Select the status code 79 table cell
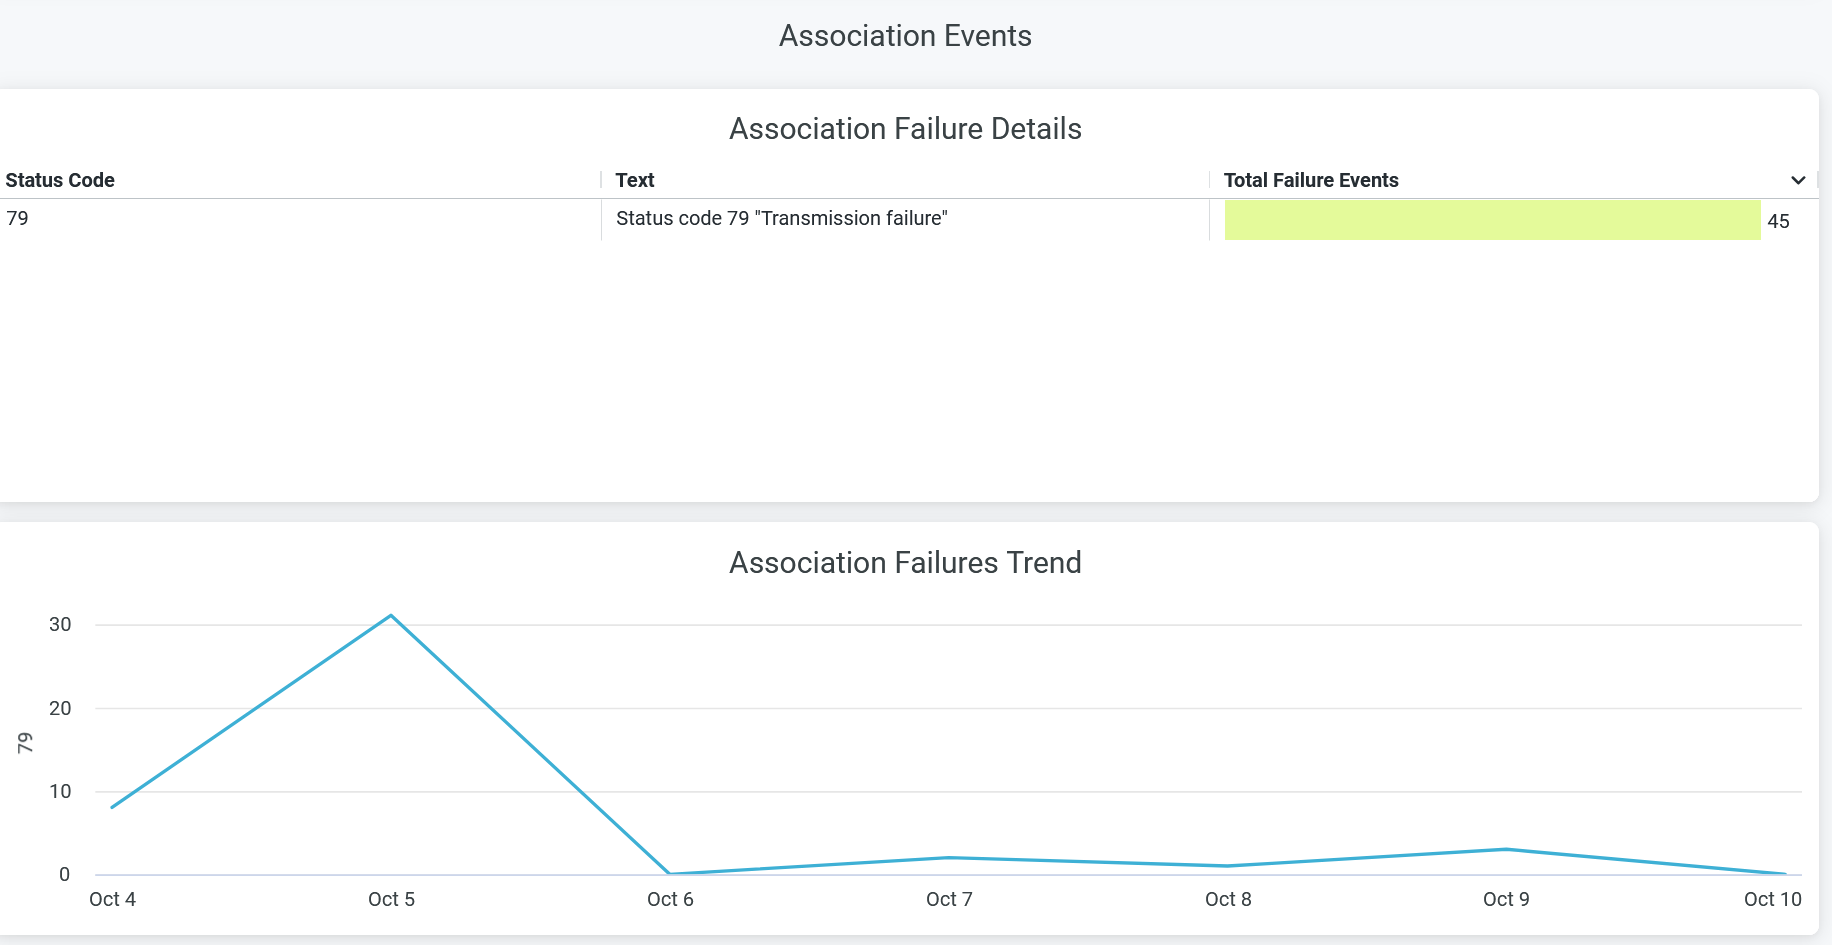 tap(18, 218)
